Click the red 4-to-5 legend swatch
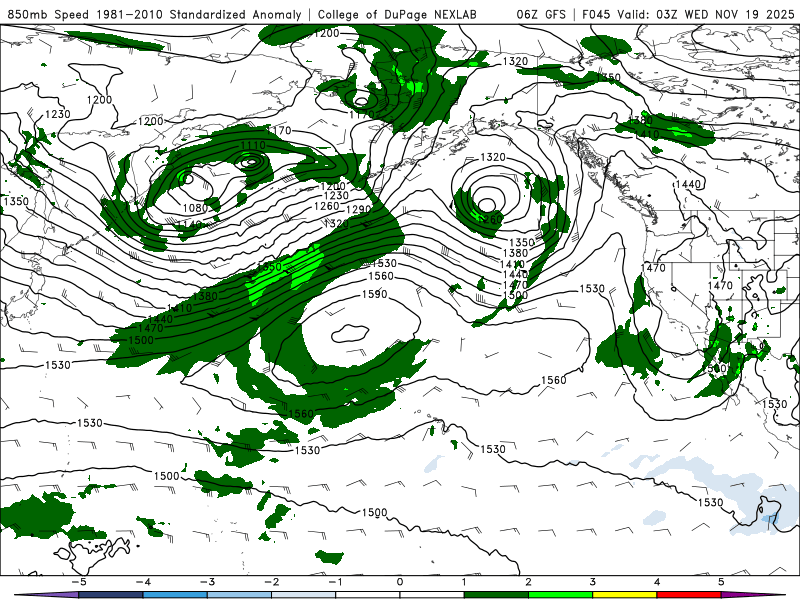The image size is (800, 600). 689,595
